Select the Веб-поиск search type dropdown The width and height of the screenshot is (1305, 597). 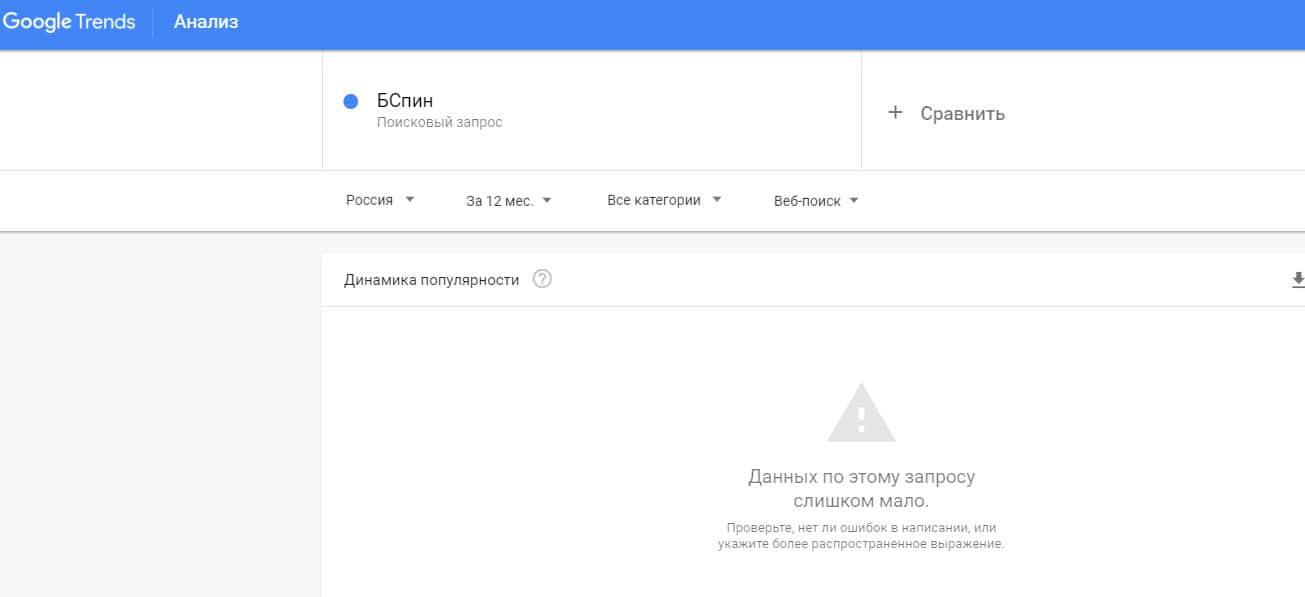point(808,200)
